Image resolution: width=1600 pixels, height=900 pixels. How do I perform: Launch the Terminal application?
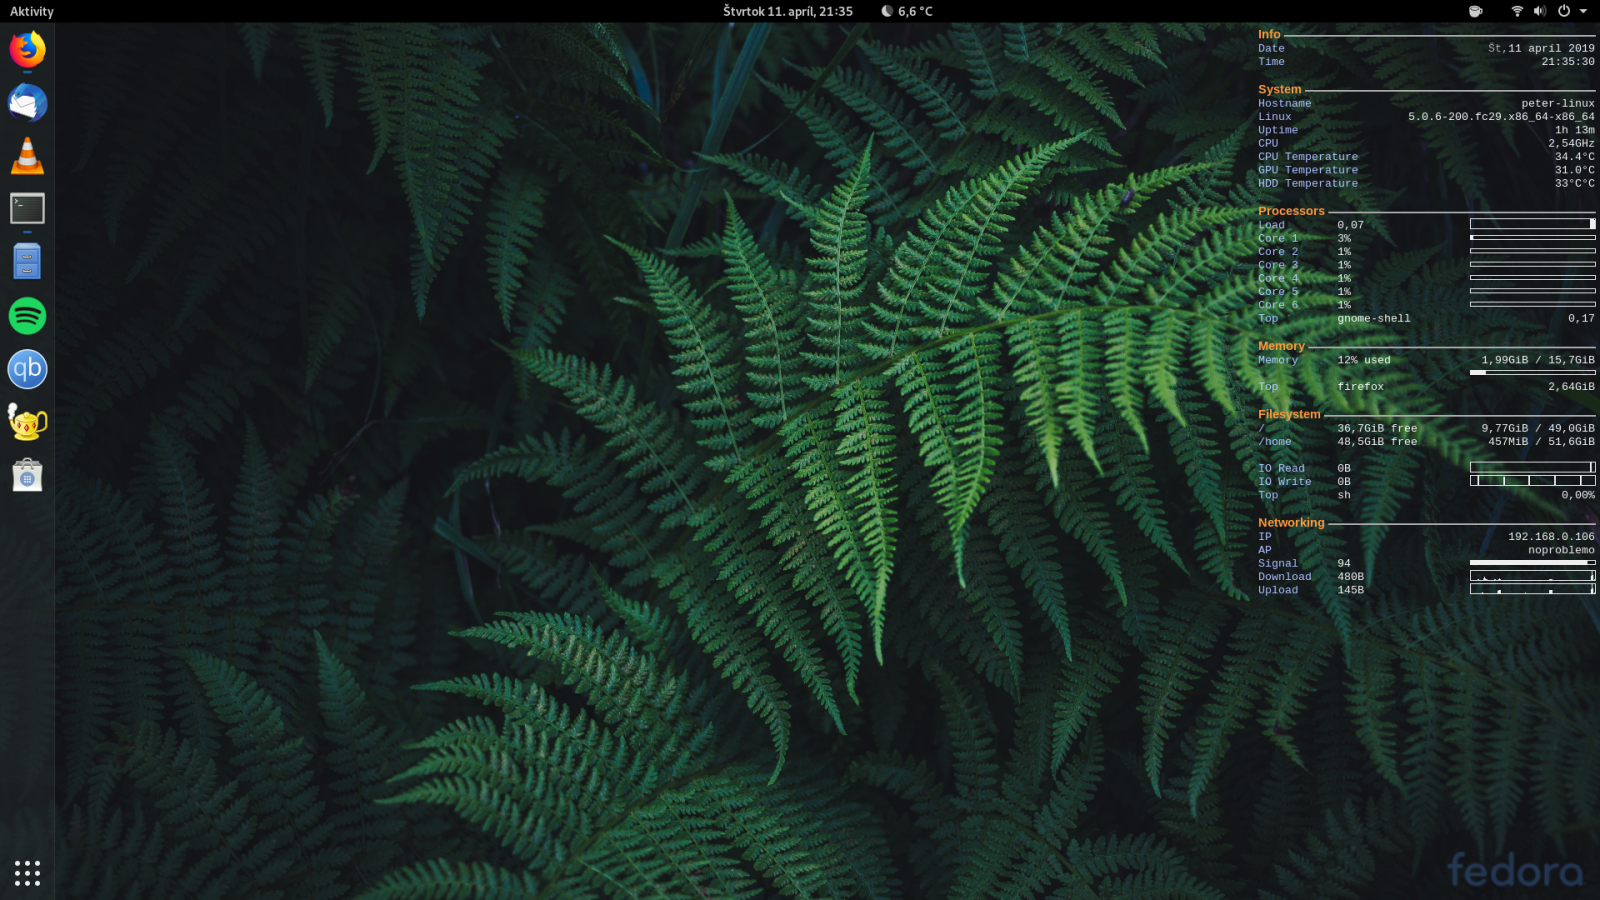pos(27,208)
